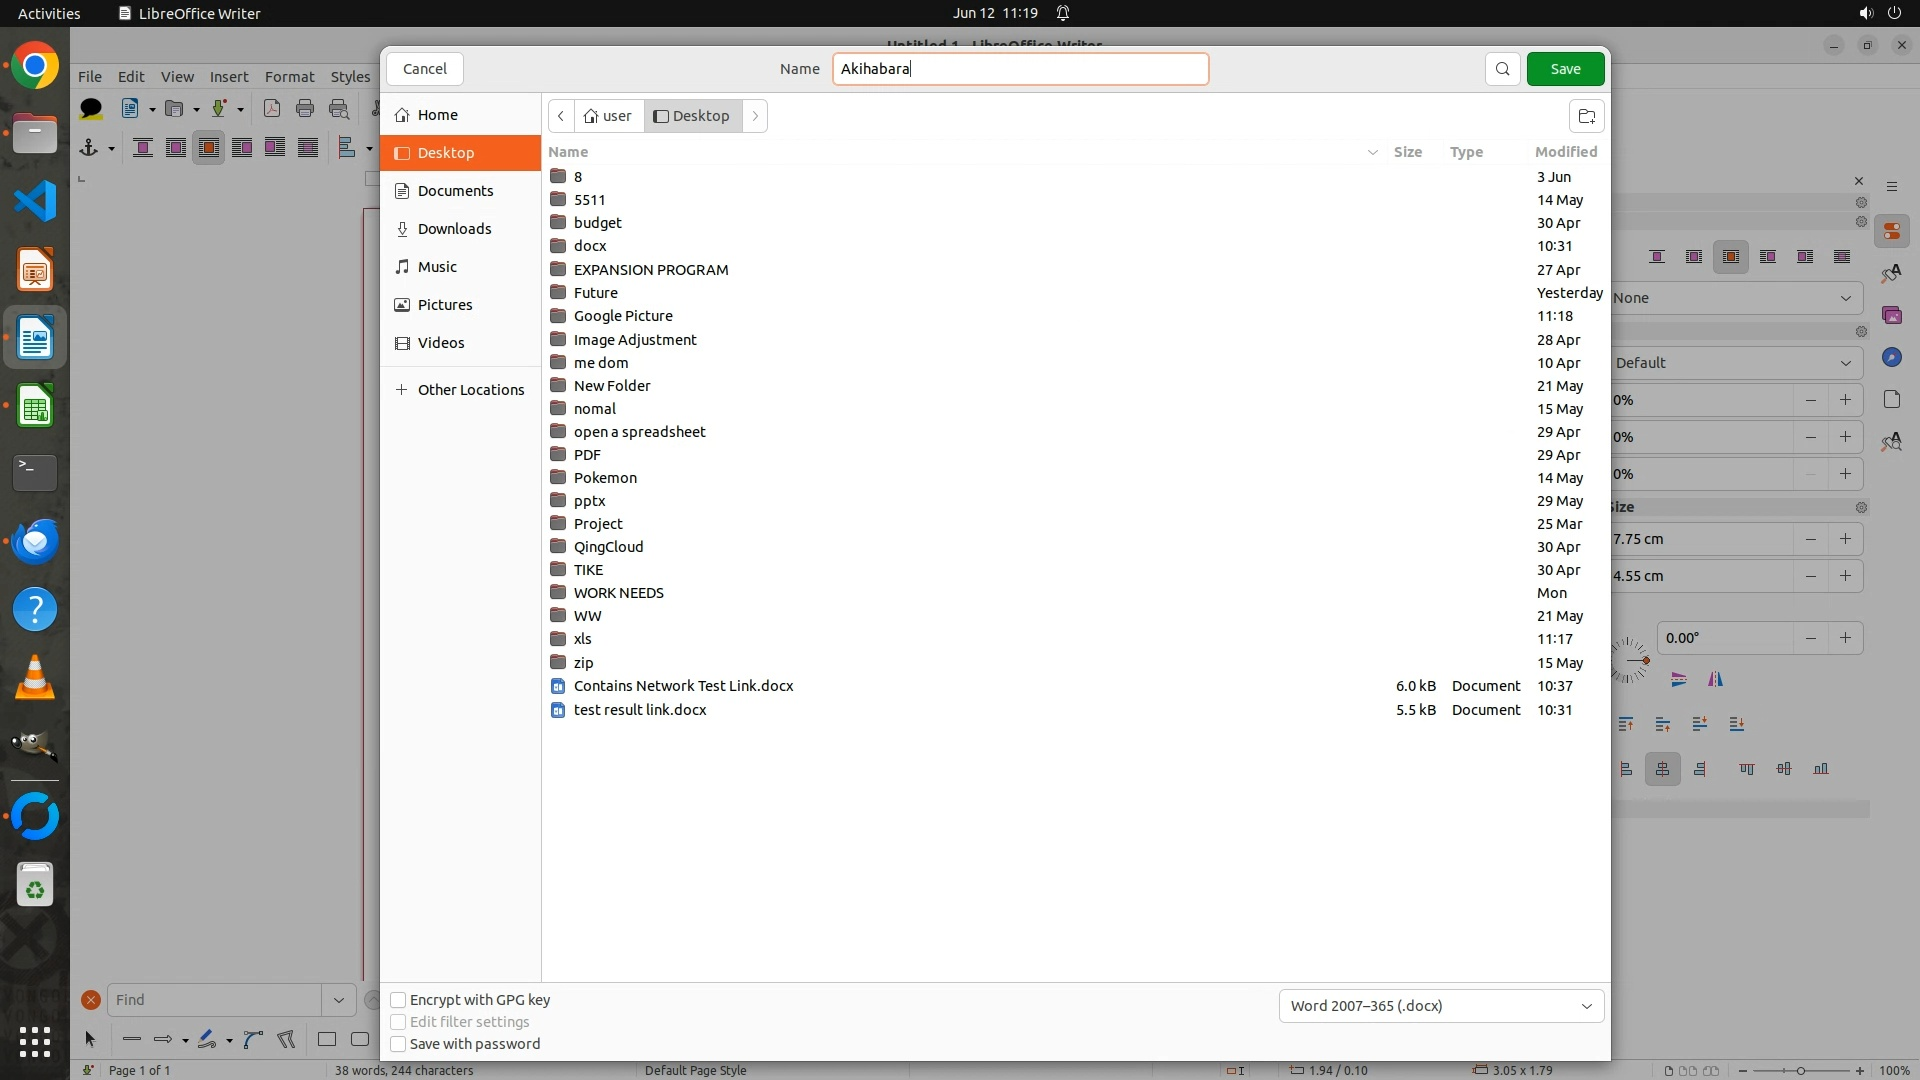Select test result link.docx file
This screenshot has width=1920, height=1080.
640,710
